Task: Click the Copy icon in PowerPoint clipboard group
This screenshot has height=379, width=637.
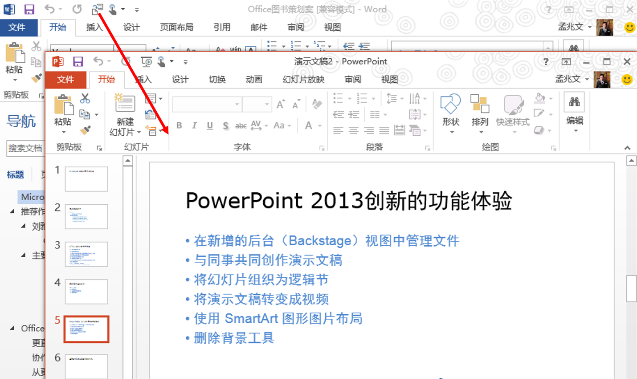Action: pos(84,115)
